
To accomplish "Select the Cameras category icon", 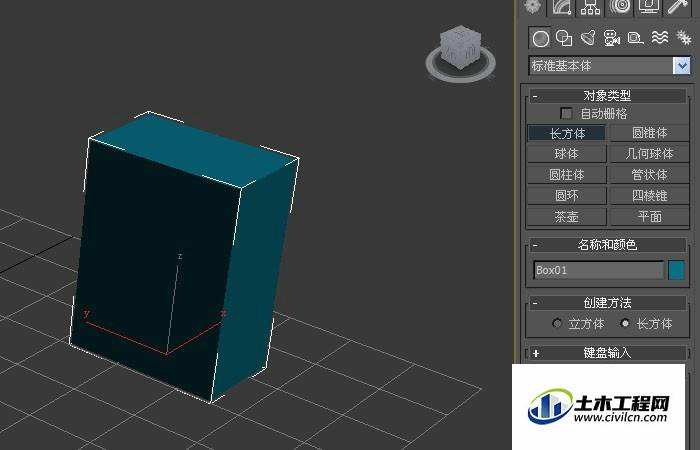I will point(612,38).
